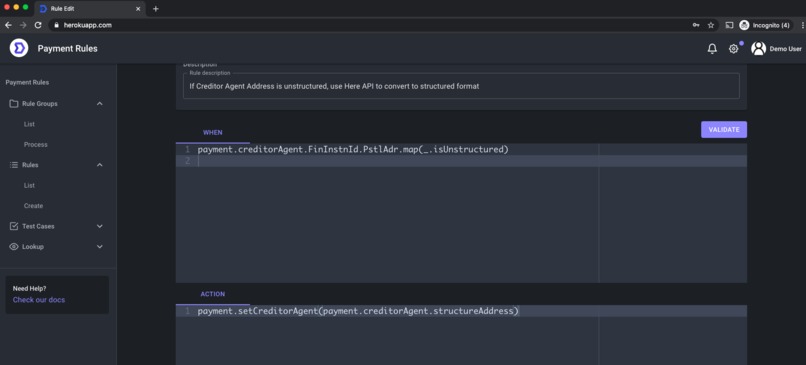This screenshot has width=806, height=365.
Task: Collapse the Rules section chevron
Action: [100, 165]
